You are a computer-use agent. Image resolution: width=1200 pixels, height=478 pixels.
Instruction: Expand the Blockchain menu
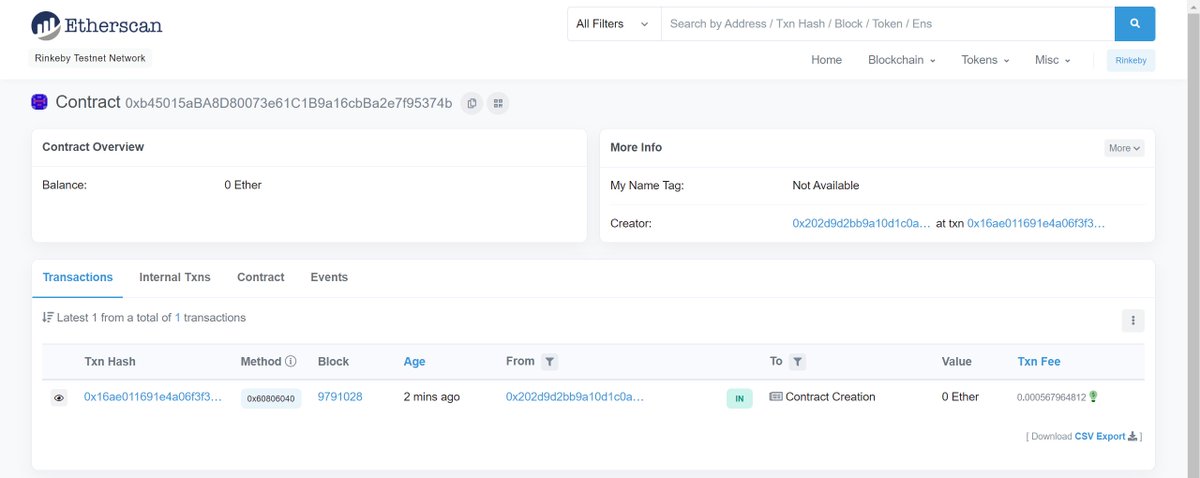[902, 60]
